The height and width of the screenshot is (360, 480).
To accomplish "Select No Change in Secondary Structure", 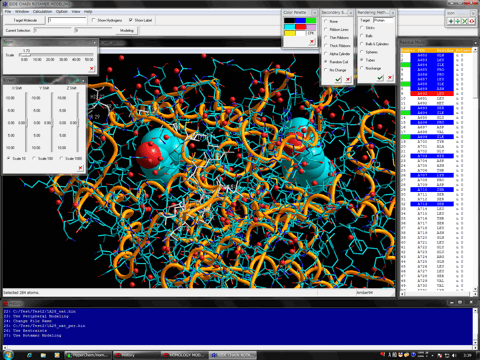I will coord(326,70).
